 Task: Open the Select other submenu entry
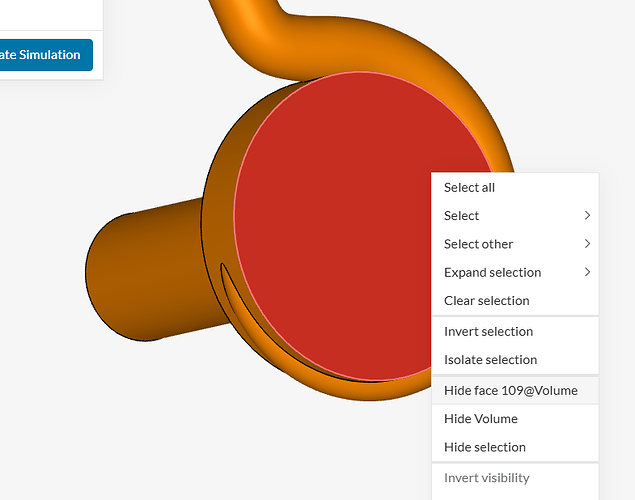click(515, 244)
